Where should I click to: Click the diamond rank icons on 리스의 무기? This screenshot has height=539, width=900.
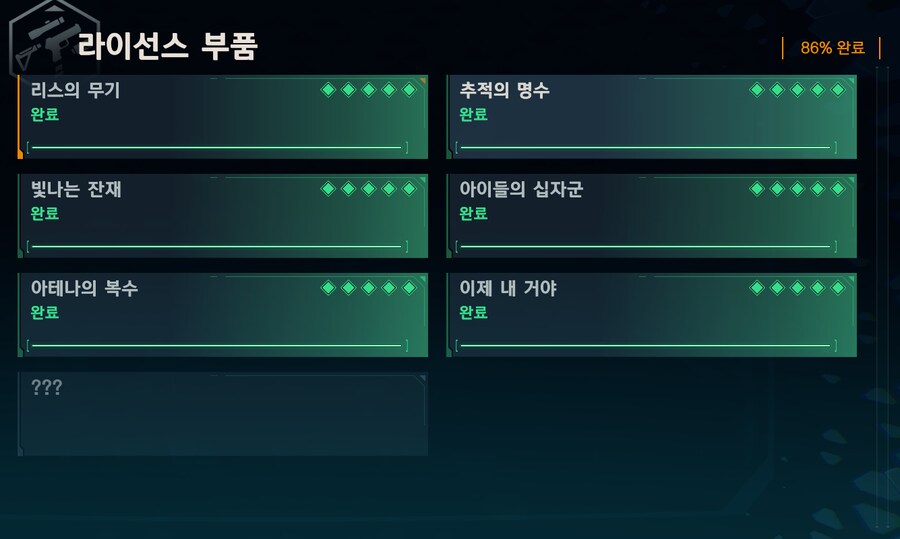[x=368, y=90]
